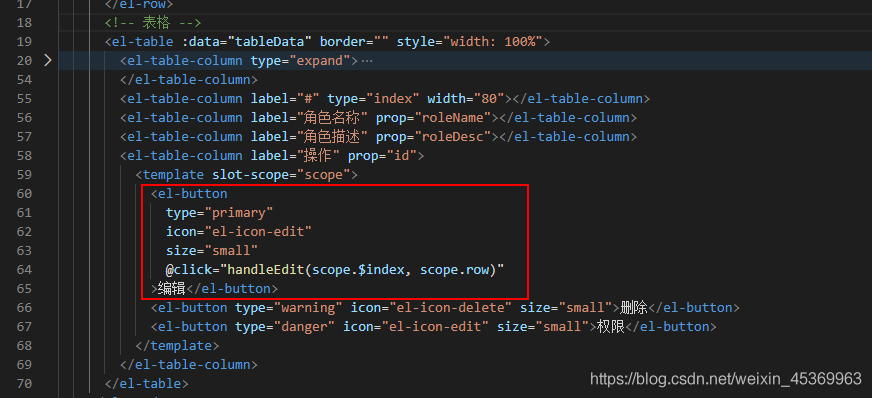Click the "small" size value on line 63
Viewport: 872px width, 398px height.
click(x=230, y=250)
